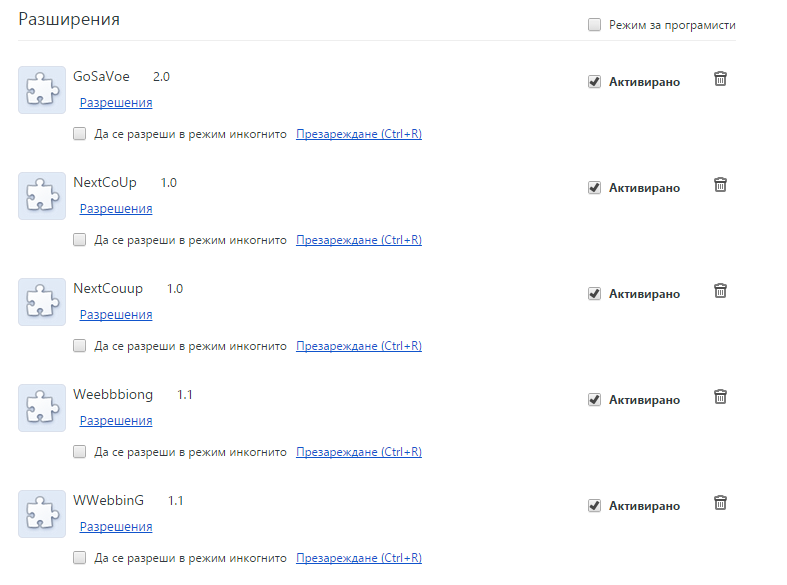Click the NextCoUp puzzle piece icon
The width and height of the screenshot is (787, 585).
[x=42, y=196]
